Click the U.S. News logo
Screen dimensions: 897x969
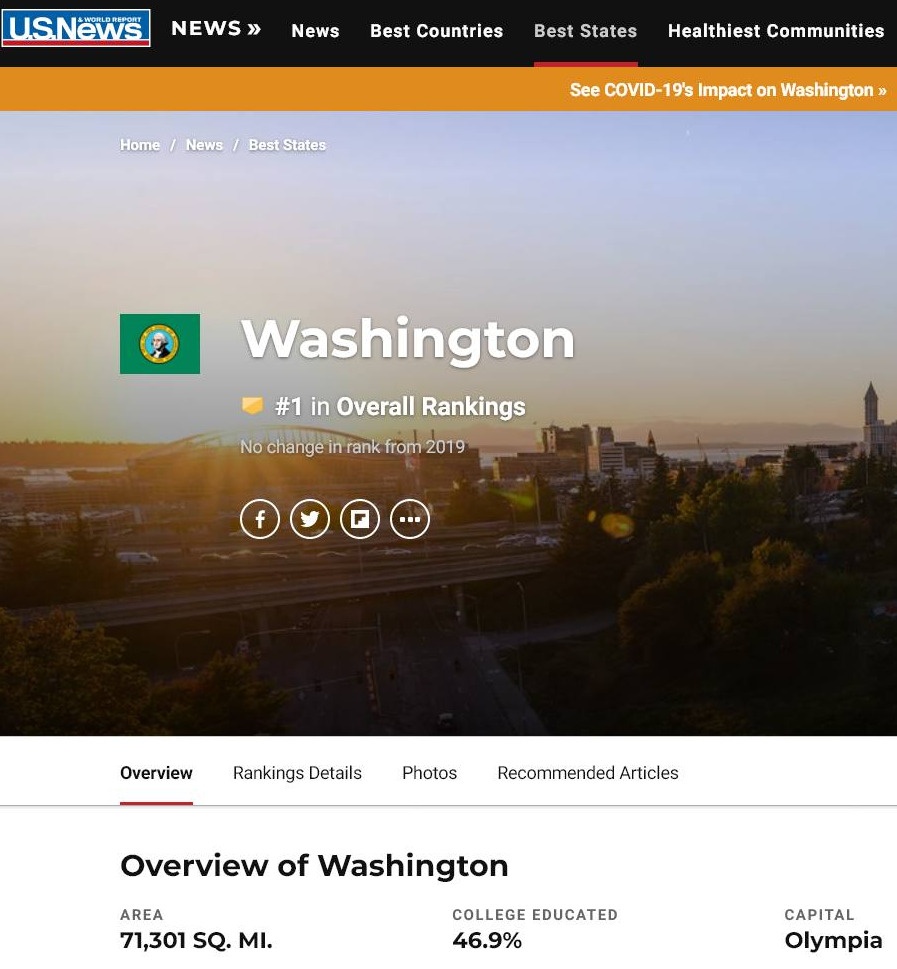tap(76, 28)
